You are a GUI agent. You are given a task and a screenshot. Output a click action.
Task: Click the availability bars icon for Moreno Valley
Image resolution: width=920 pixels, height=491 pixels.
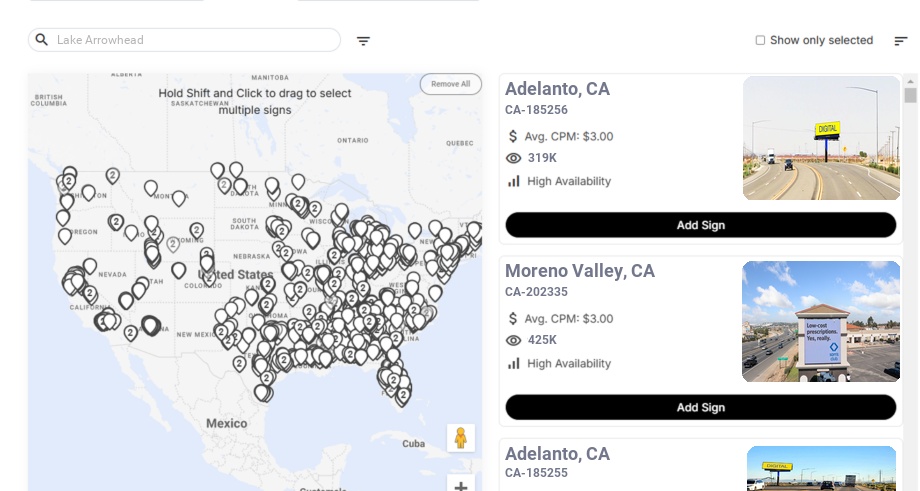tap(514, 363)
